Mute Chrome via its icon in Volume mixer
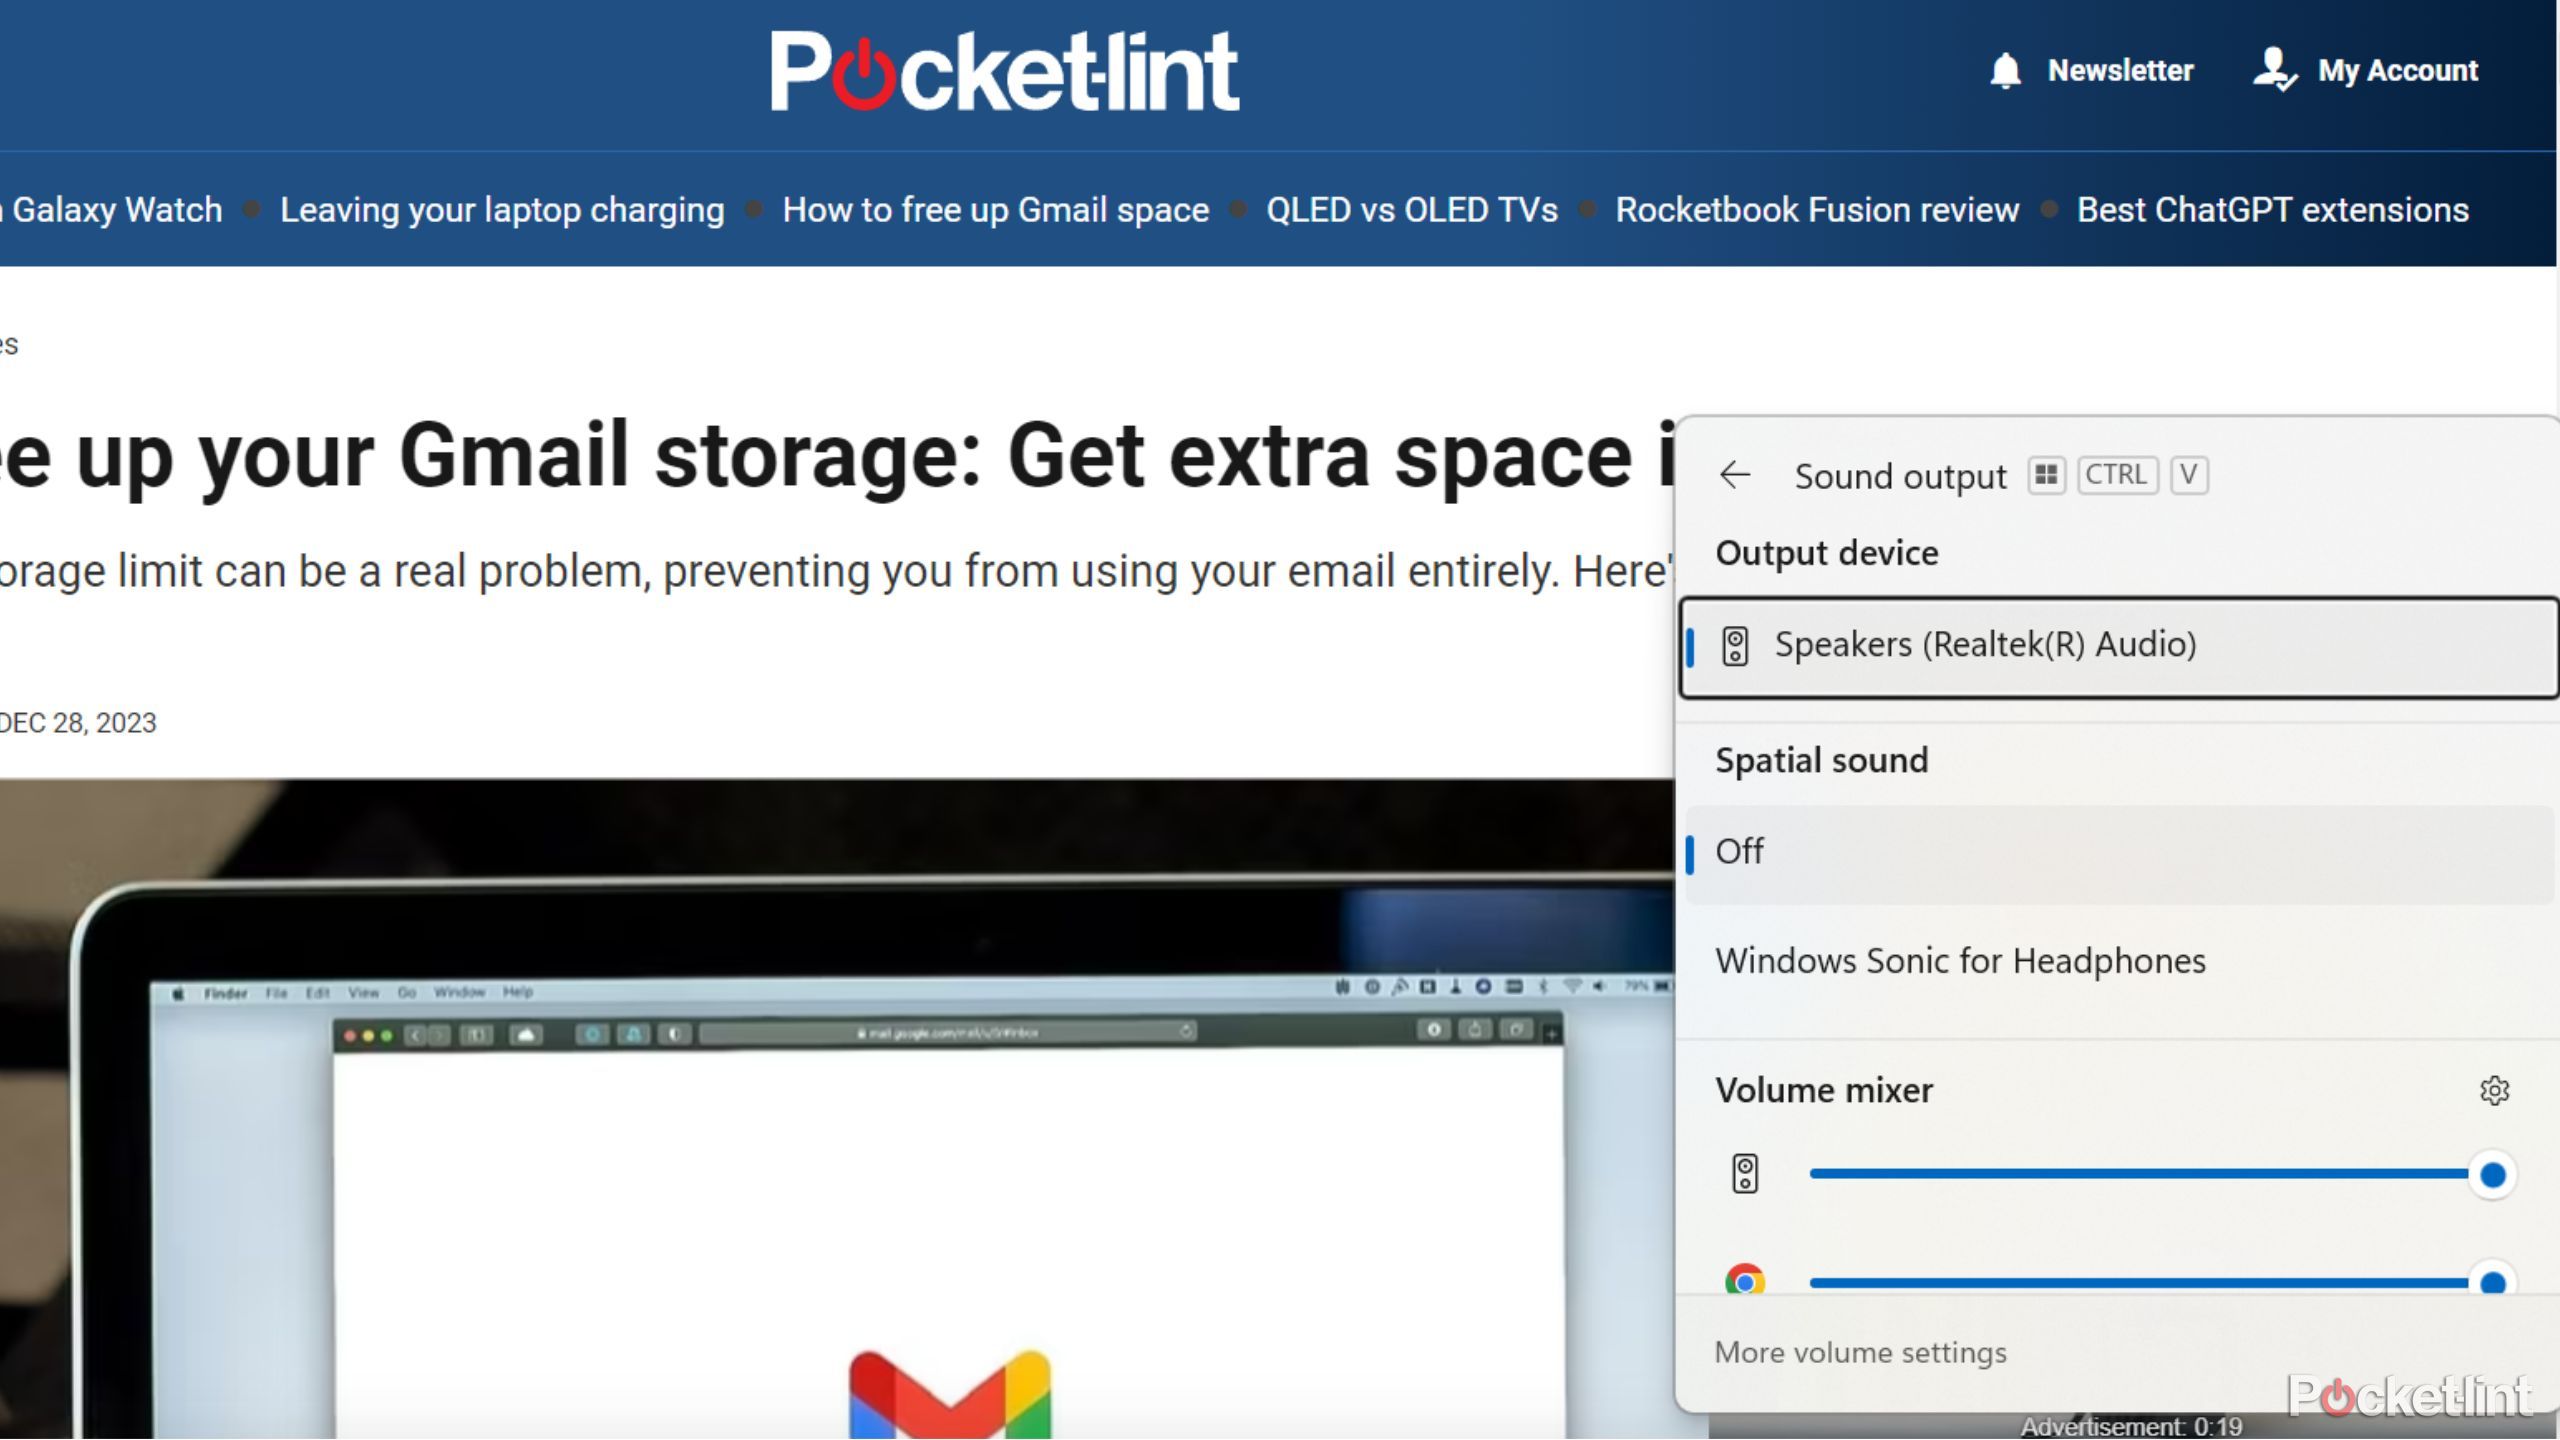Viewport: 2560px width, 1440px height. point(1745,1280)
